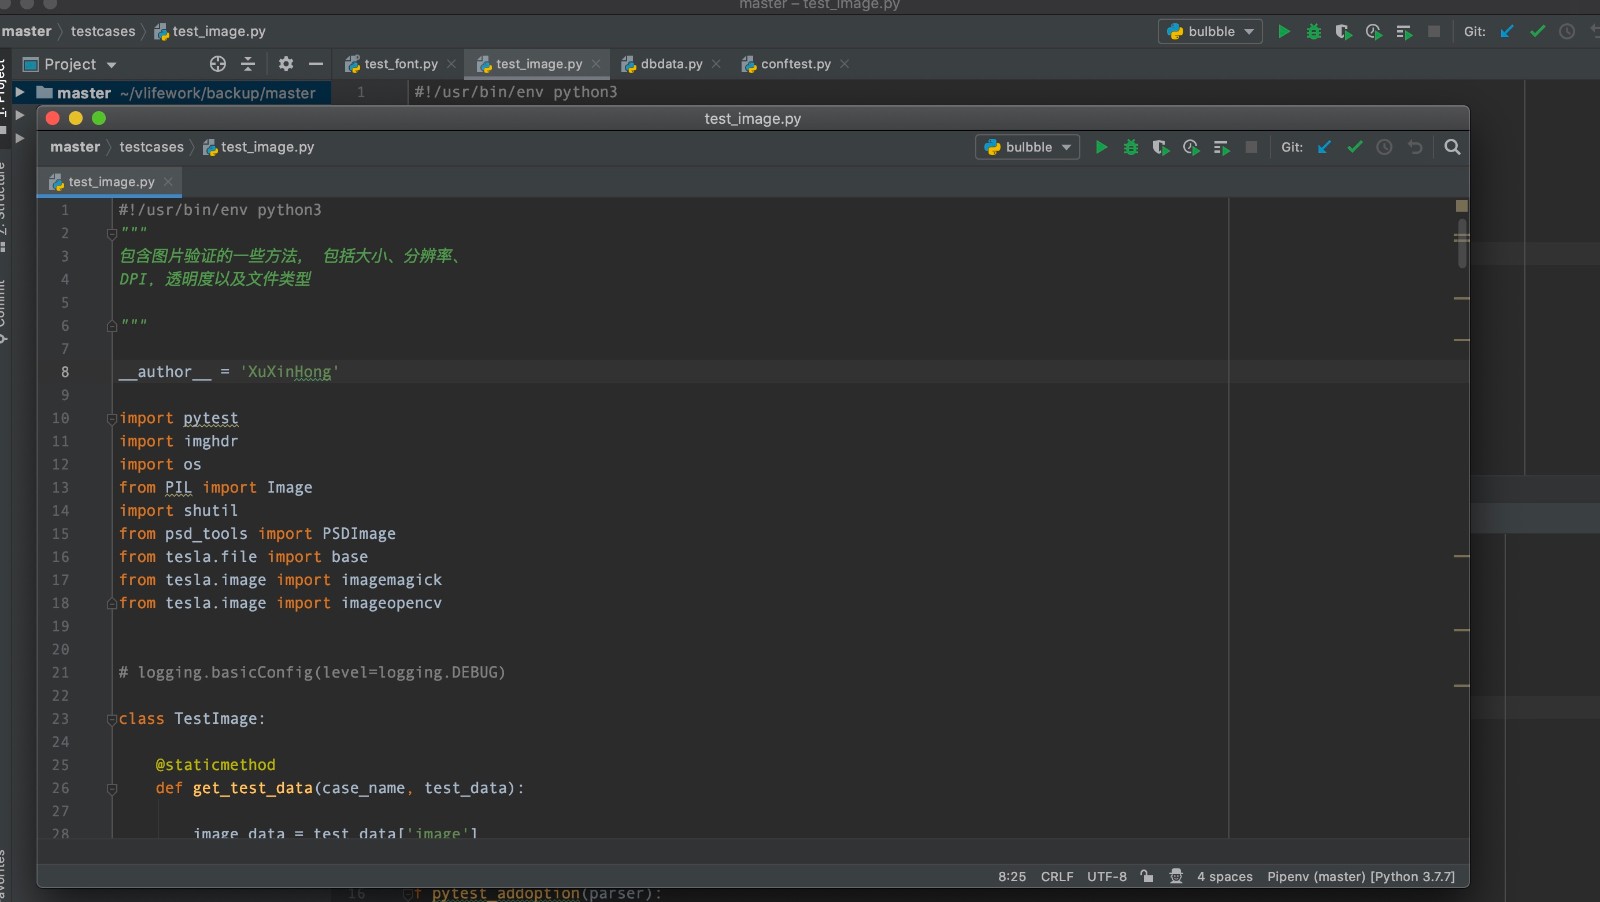Image resolution: width=1600 pixels, height=902 pixels.
Task: Select test_image.py tab in the detached window
Action: pyautogui.click(x=111, y=182)
